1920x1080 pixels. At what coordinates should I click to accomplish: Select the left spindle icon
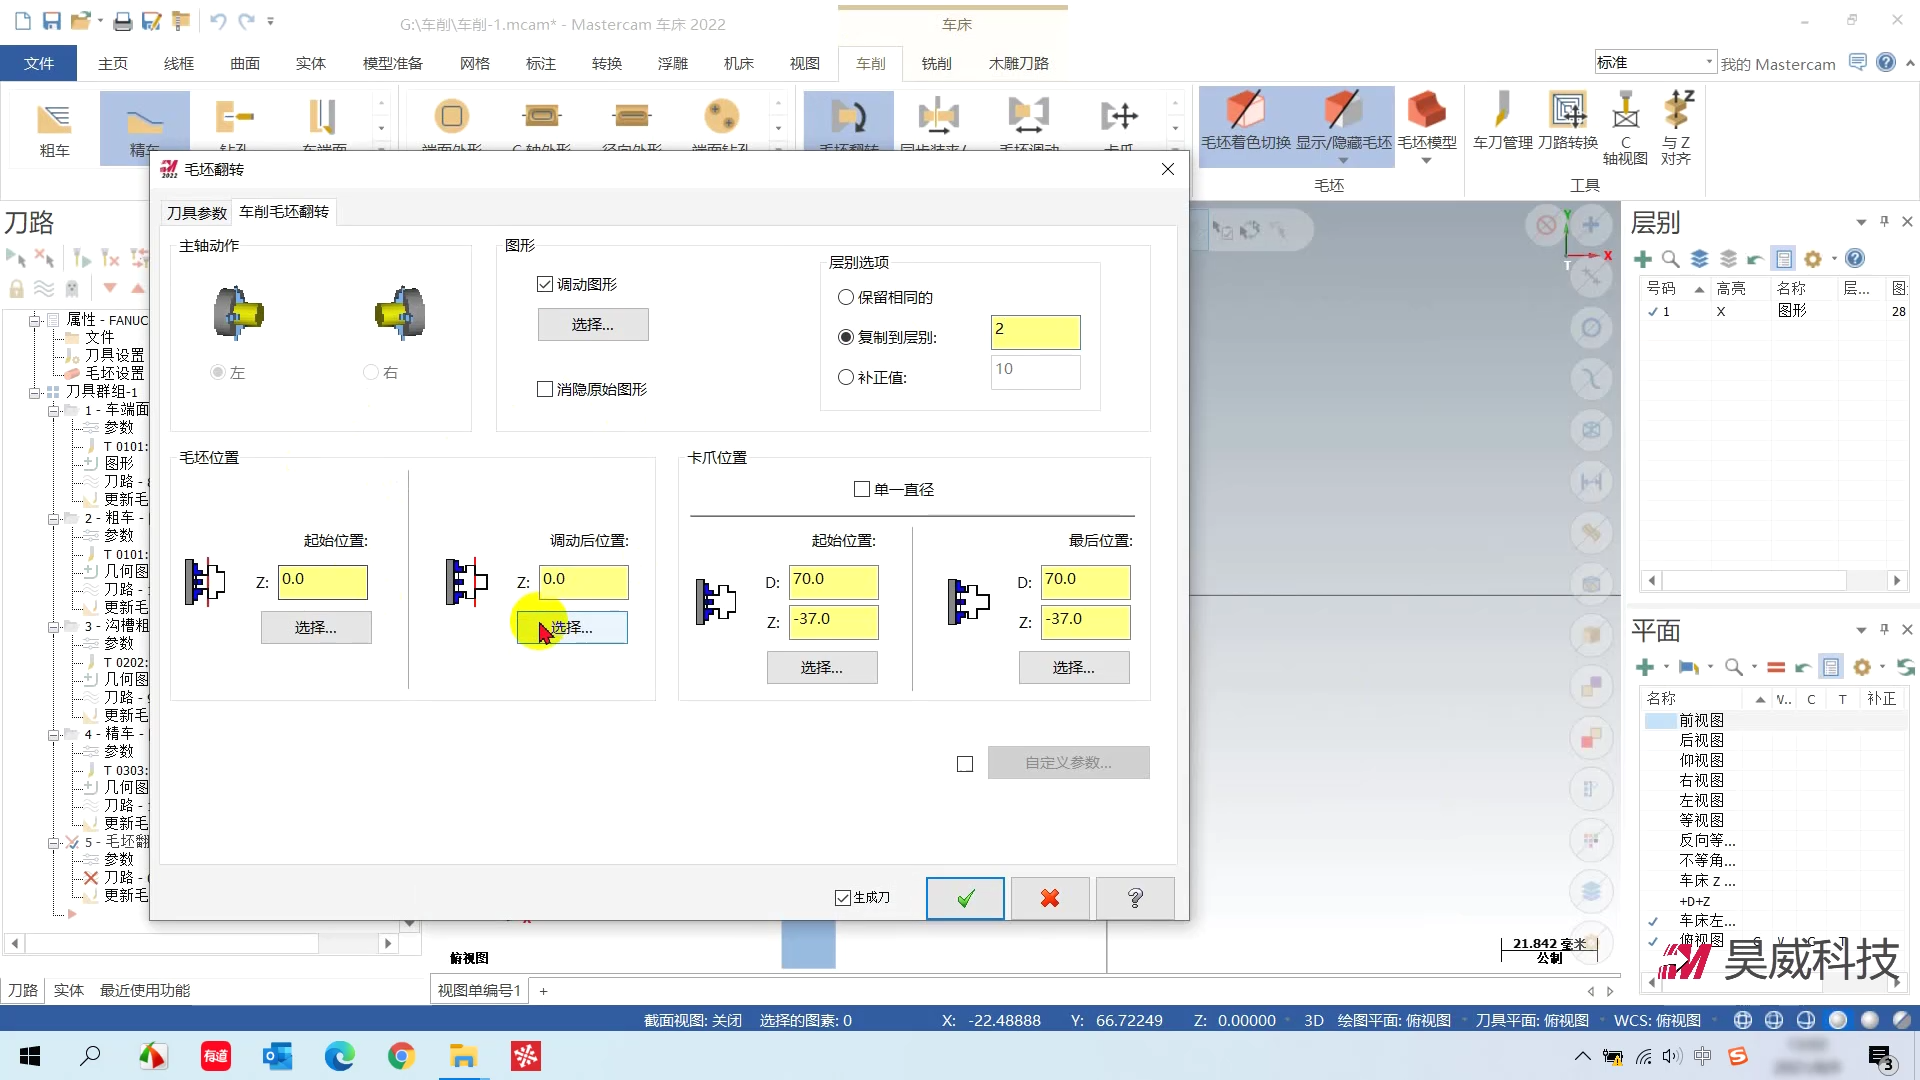pyautogui.click(x=238, y=314)
